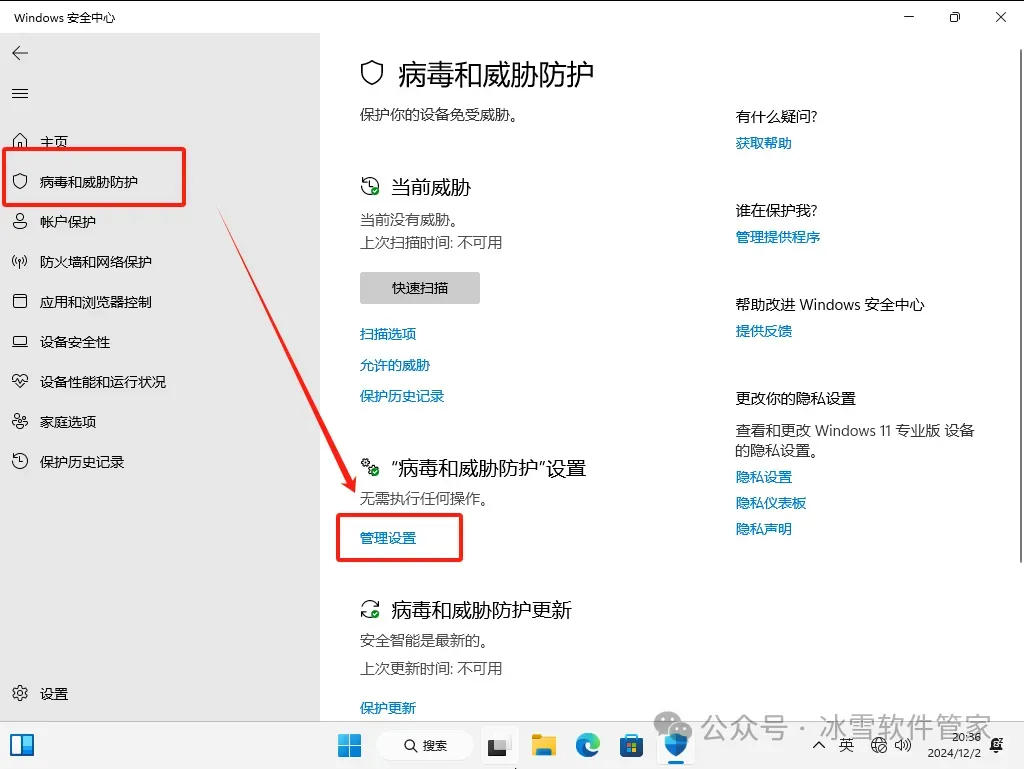Launch Microsoft Edge from the taskbar

point(588,745)
